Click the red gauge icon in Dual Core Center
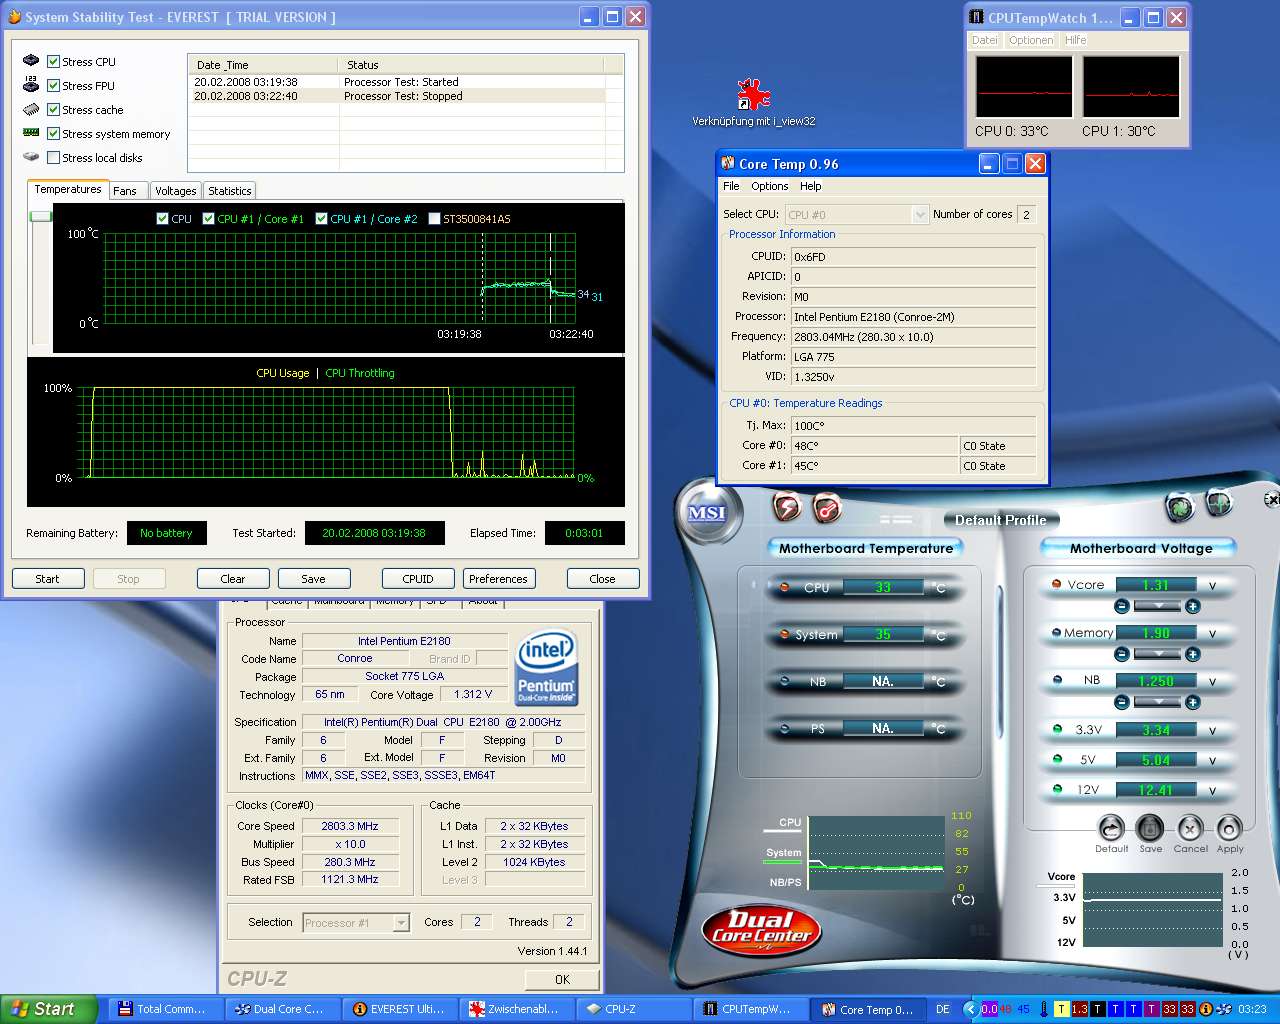This screenshot has height=1024, width=1280. [827, 508]
